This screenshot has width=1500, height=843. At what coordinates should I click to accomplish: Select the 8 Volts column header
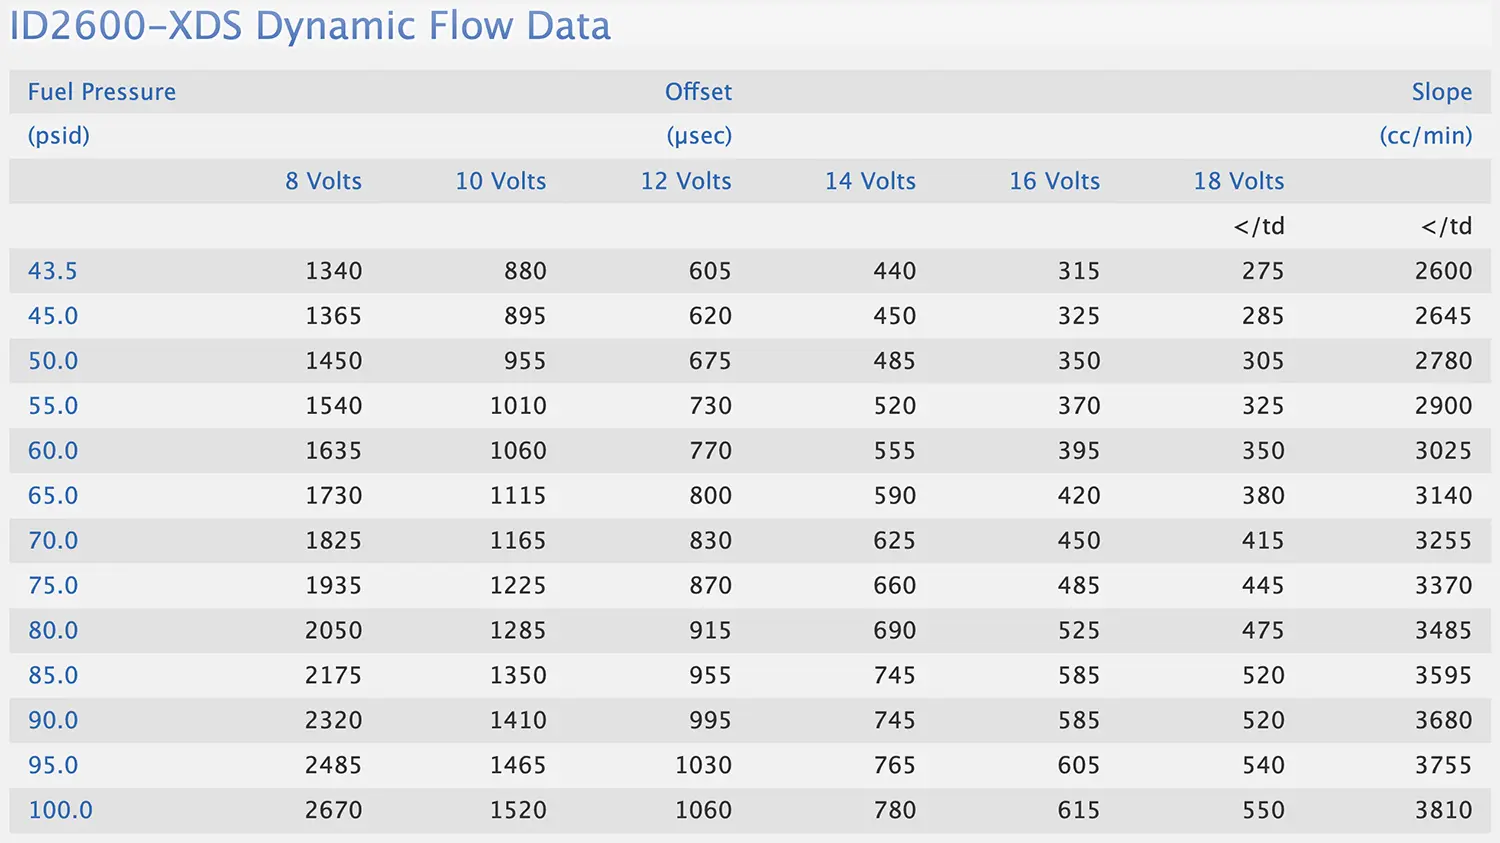click(323, 181)
